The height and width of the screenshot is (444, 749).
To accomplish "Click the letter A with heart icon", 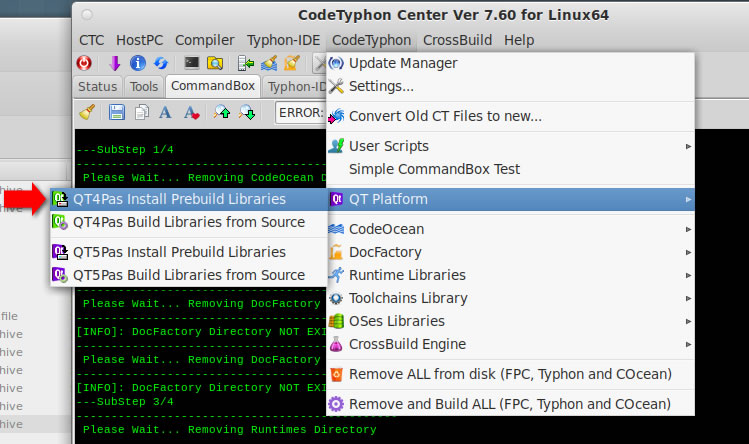I will click(192, 112).
